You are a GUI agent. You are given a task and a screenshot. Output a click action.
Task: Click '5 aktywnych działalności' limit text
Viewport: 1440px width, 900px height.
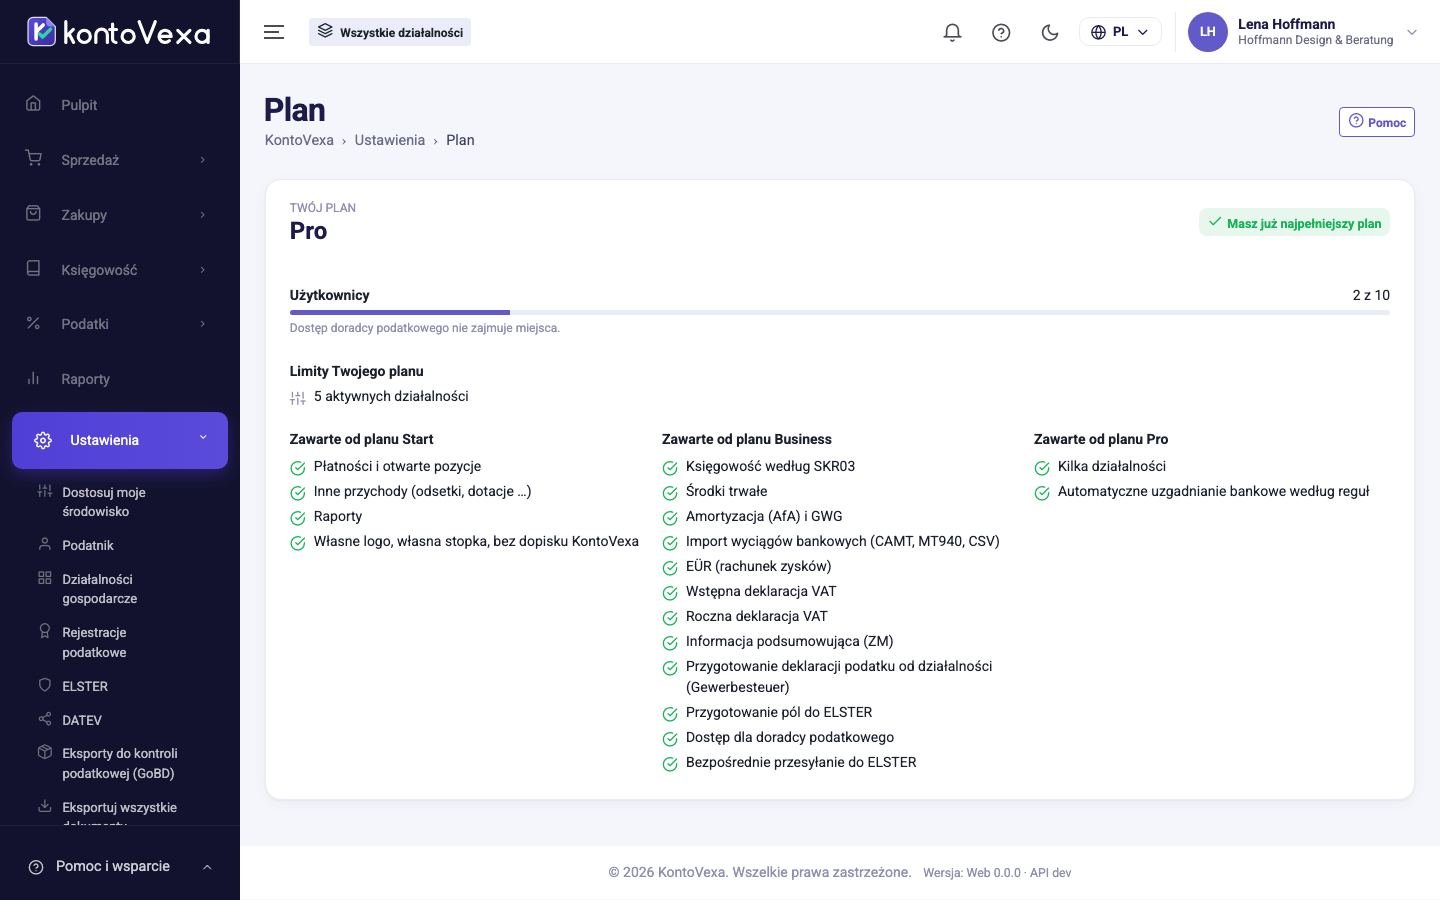pos(391,396)
